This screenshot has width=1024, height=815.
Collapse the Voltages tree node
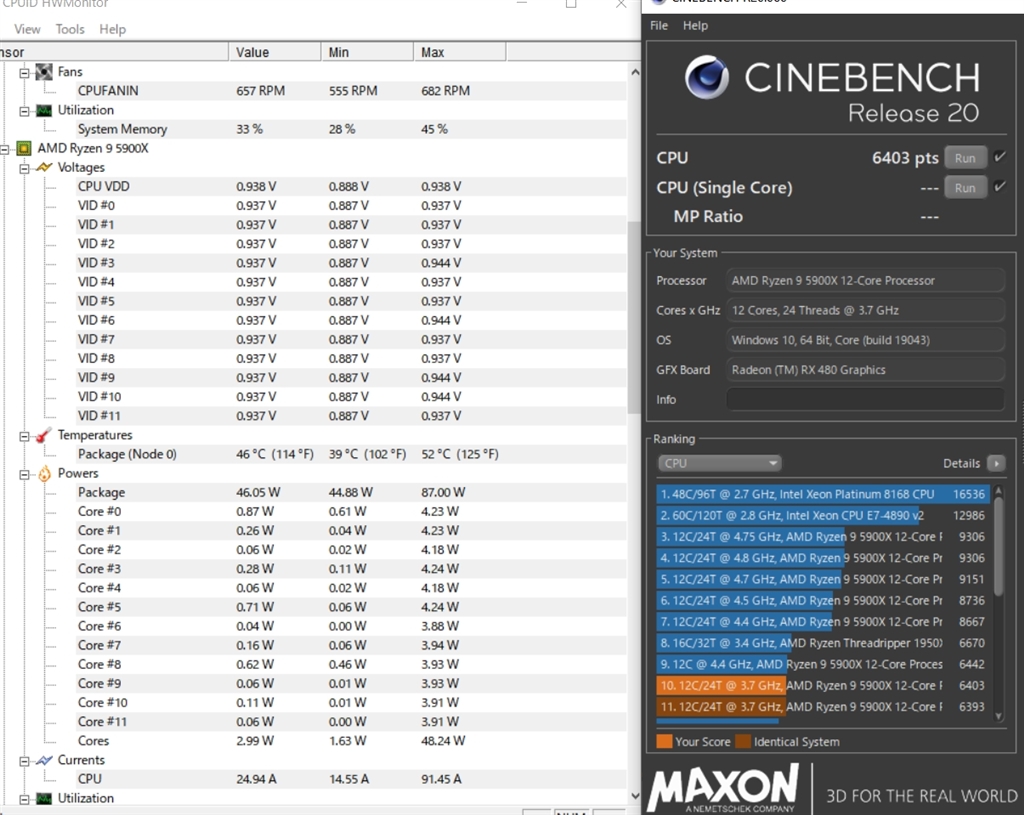point(25,168)
